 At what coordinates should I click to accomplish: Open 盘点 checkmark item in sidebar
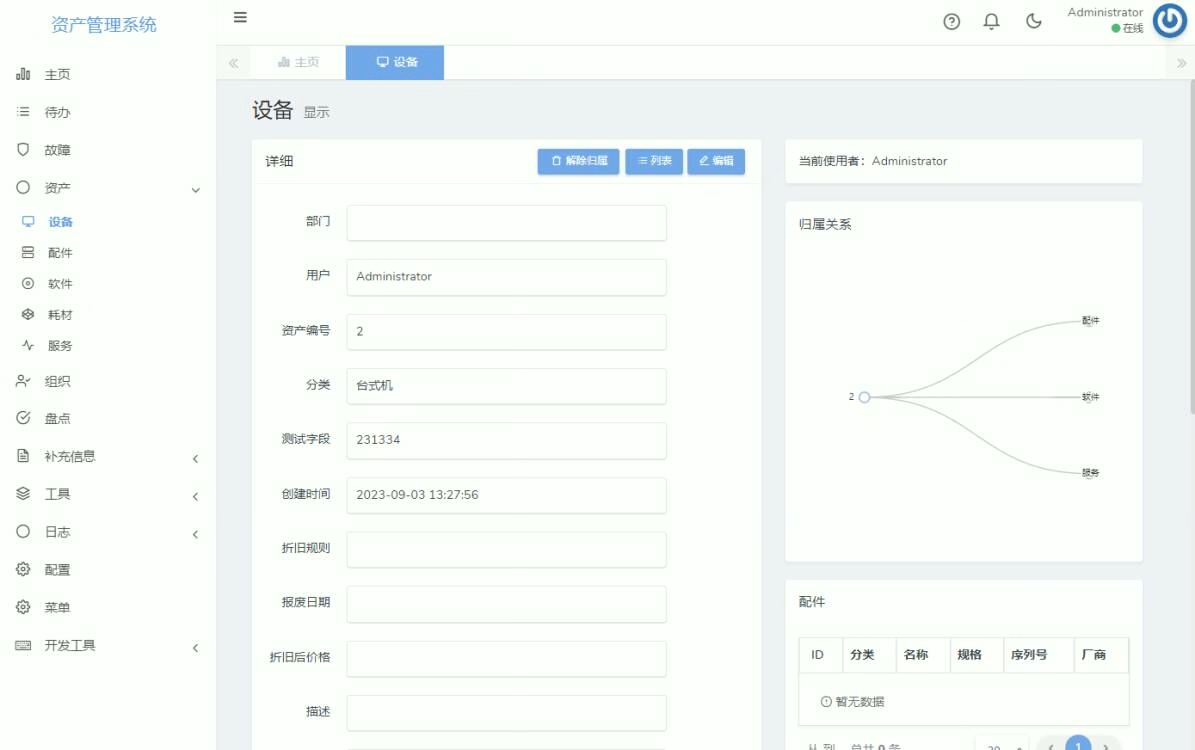click(x=57, y=419)
